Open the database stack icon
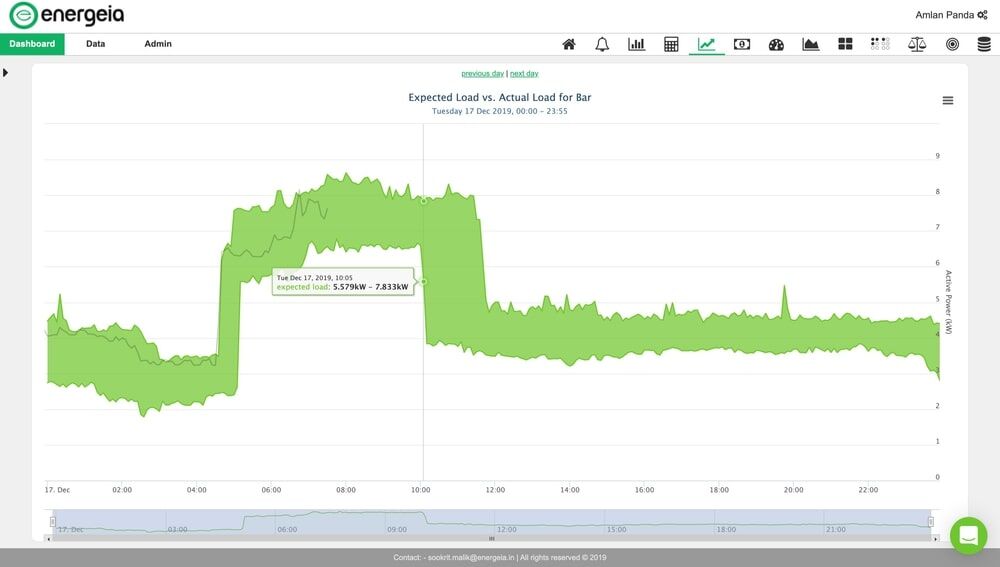Viewport: 1000px width, 567px height. 984,44
